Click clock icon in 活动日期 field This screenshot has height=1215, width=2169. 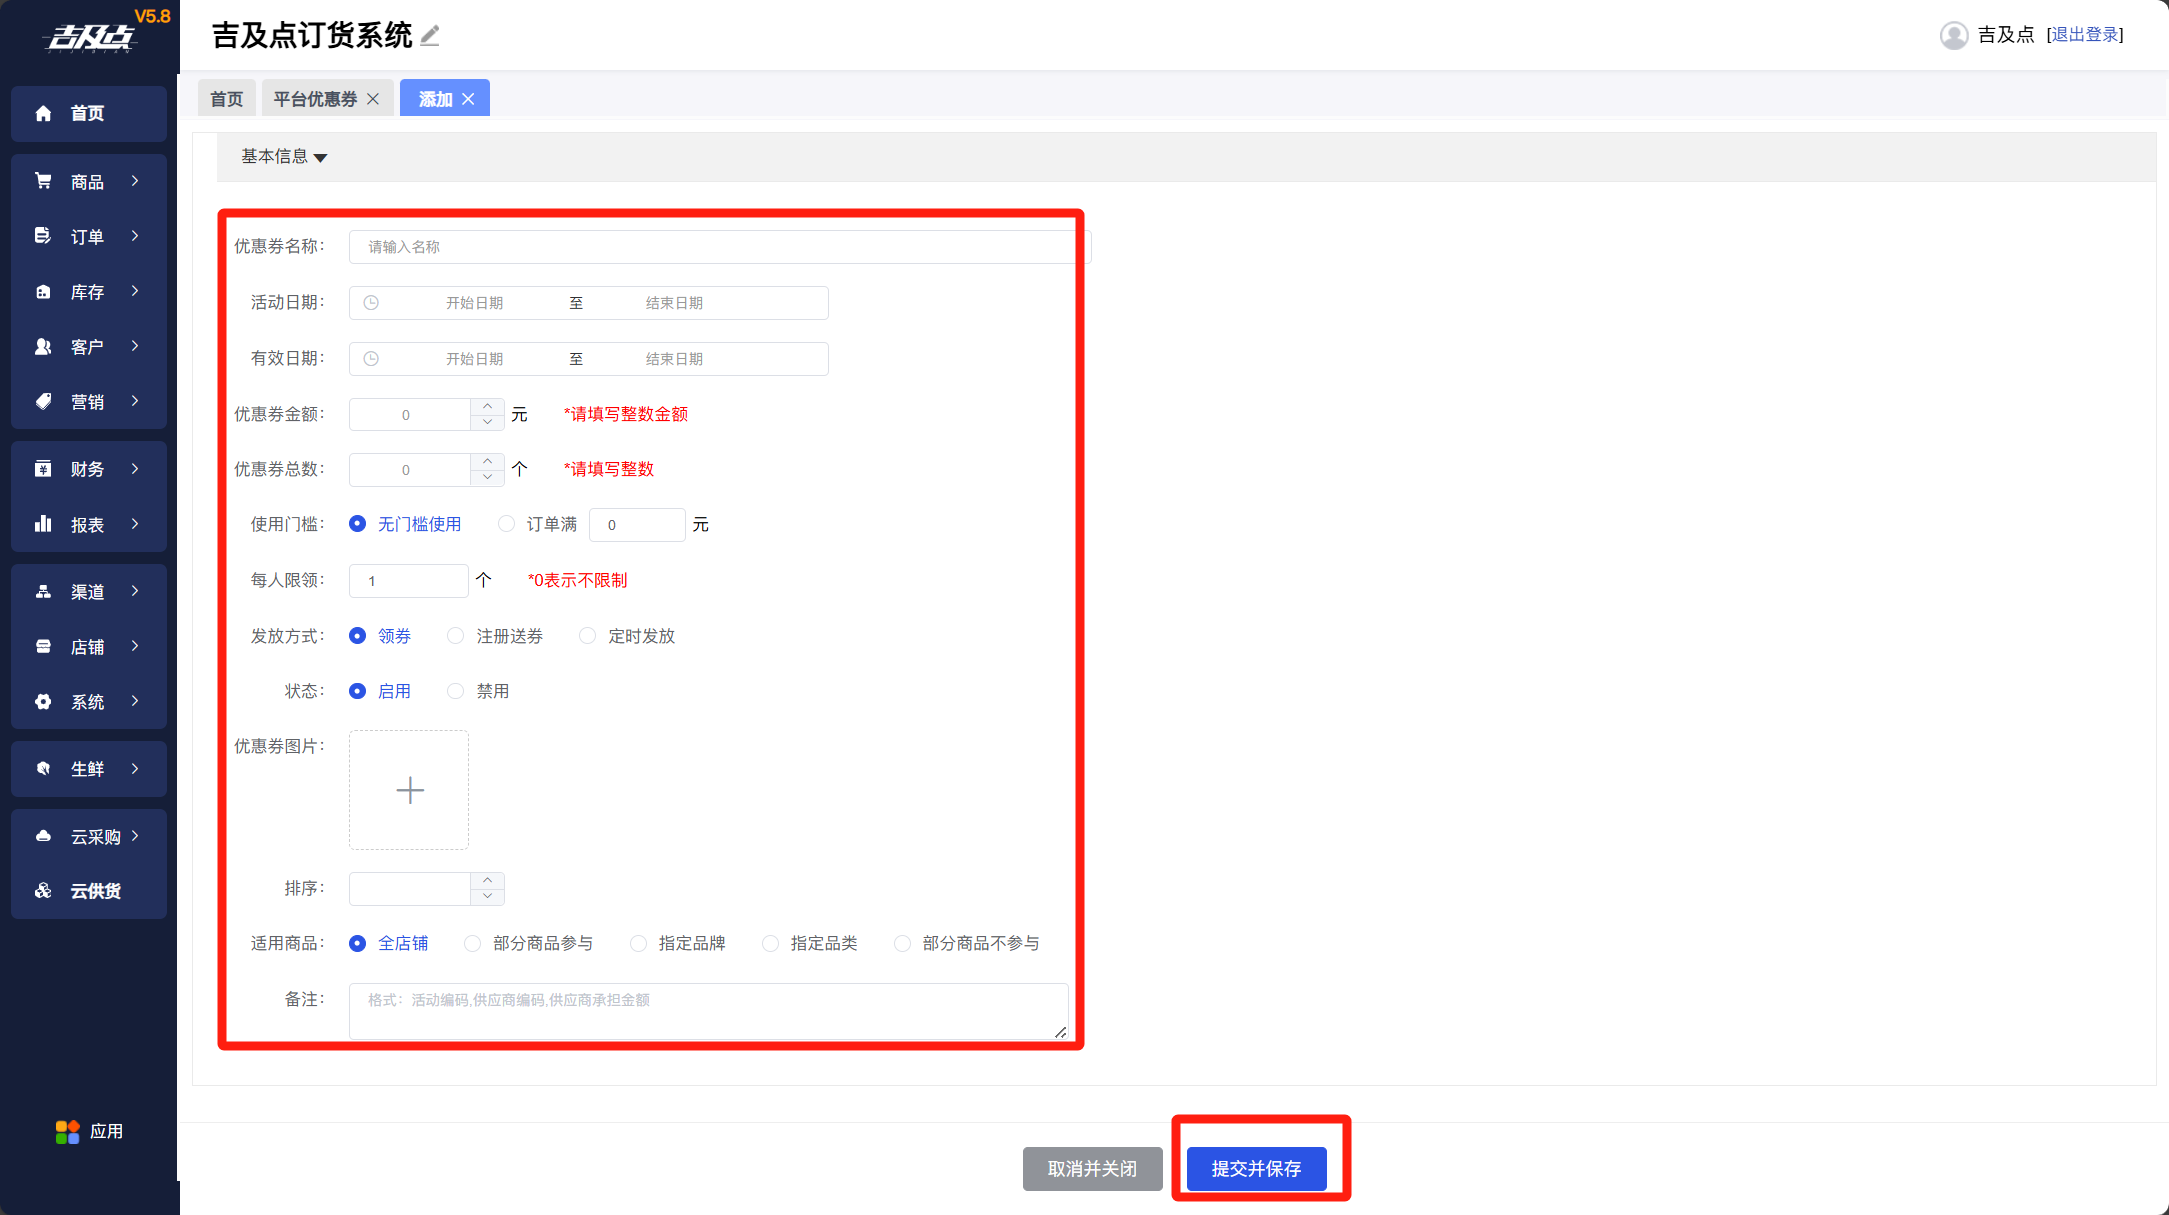pyautogui.click(x=371, y=303)
